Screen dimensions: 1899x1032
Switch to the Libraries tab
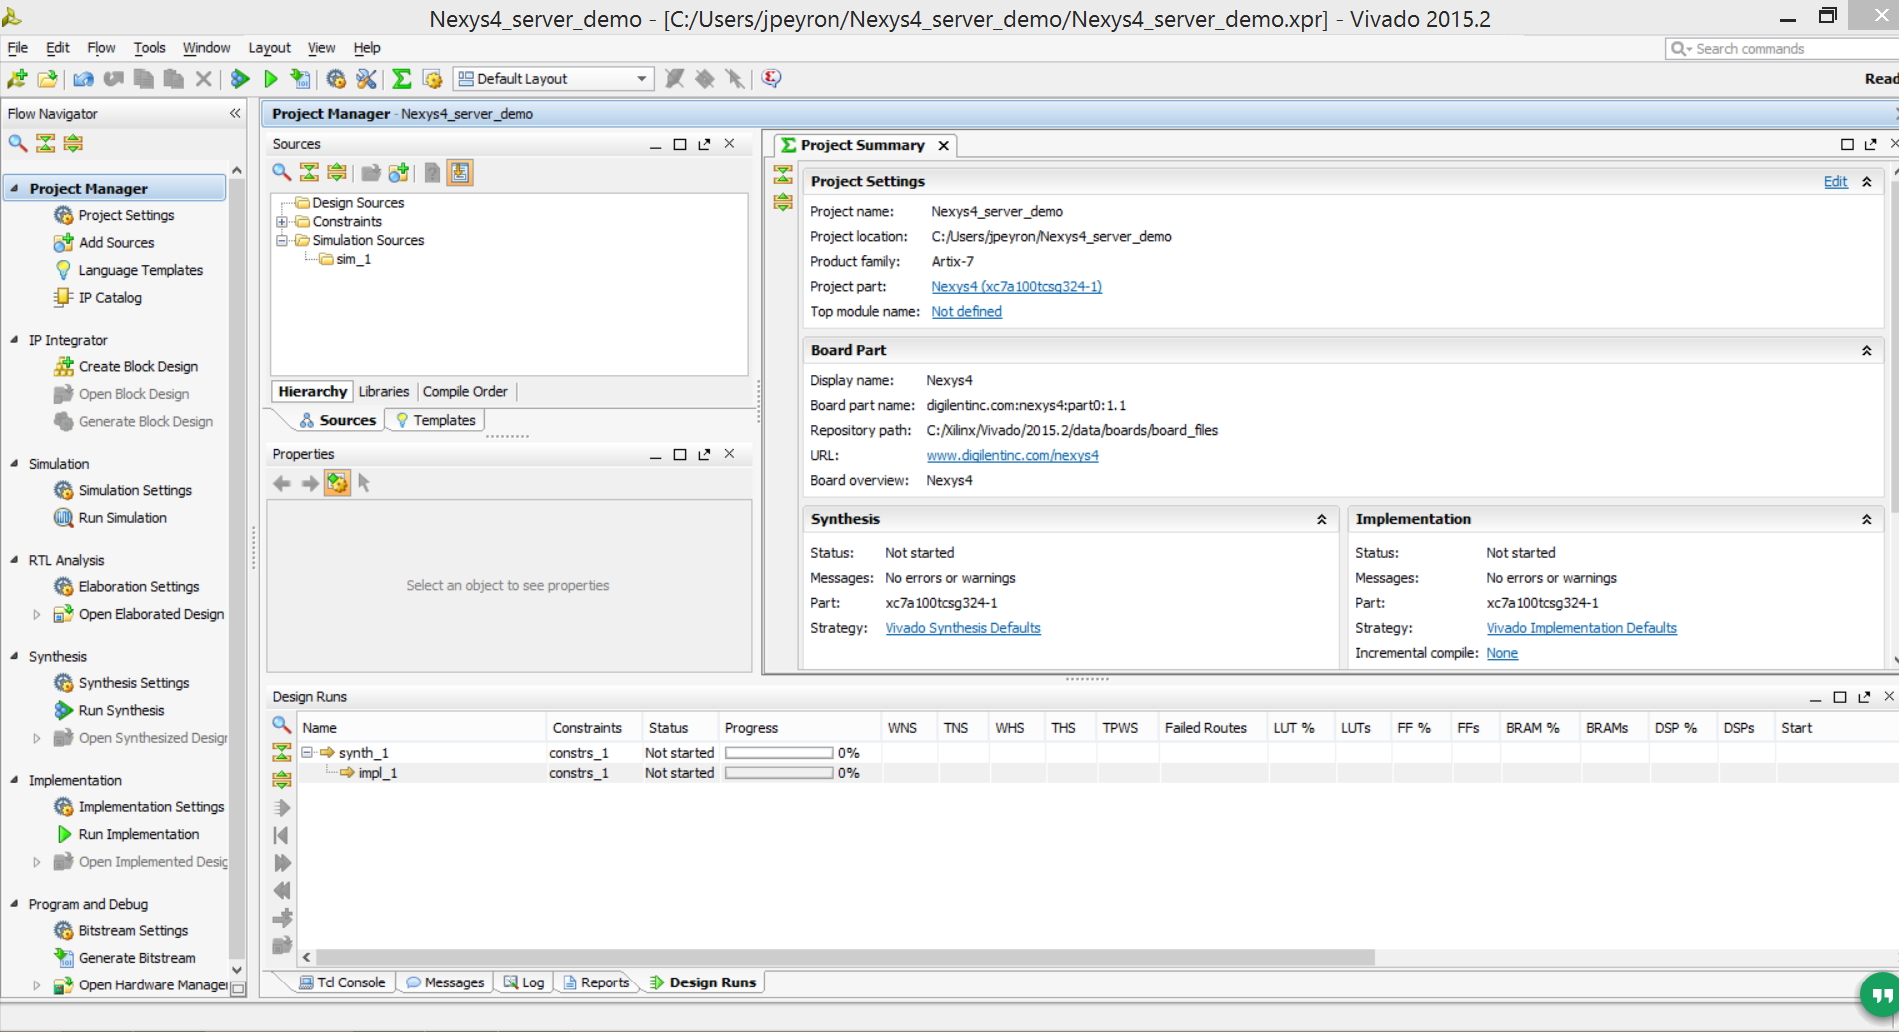tap(384, 392)
